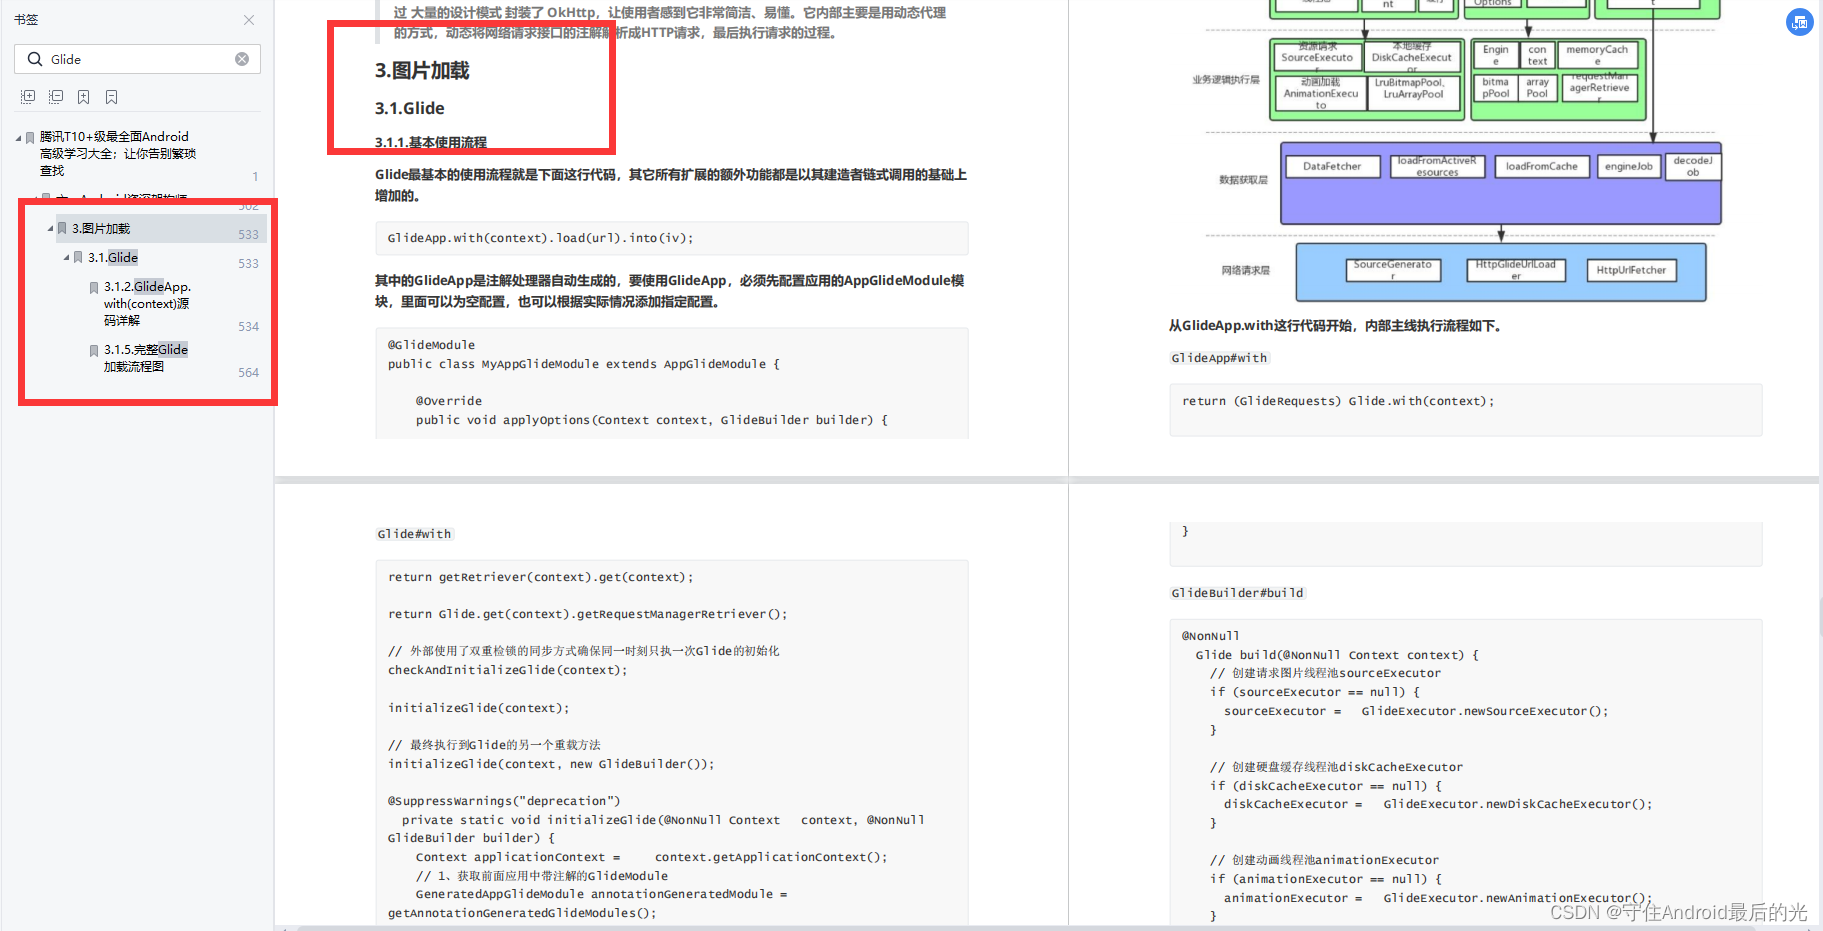Click the 数据获取层 layer label
Screen dimensions: 1823x931
pyautogui.click(x=1243, y=180)
